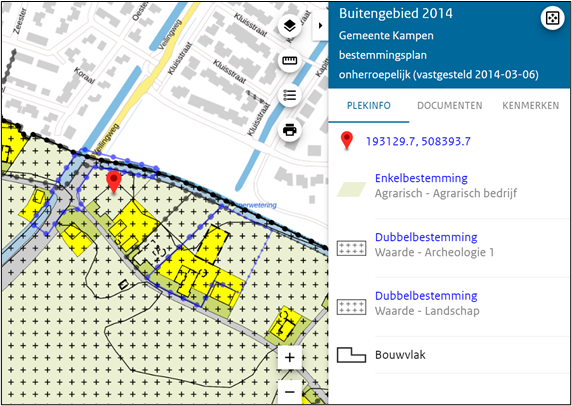Screen dimensions: 572x406
Task: Switch to the DOCUMENTEN tab
Action: [450, 106]
